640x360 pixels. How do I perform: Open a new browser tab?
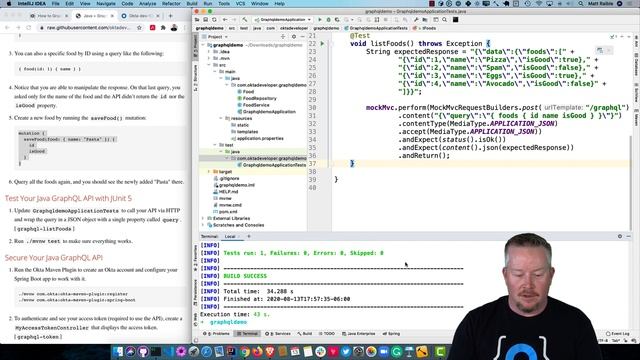tap(171, 16)
